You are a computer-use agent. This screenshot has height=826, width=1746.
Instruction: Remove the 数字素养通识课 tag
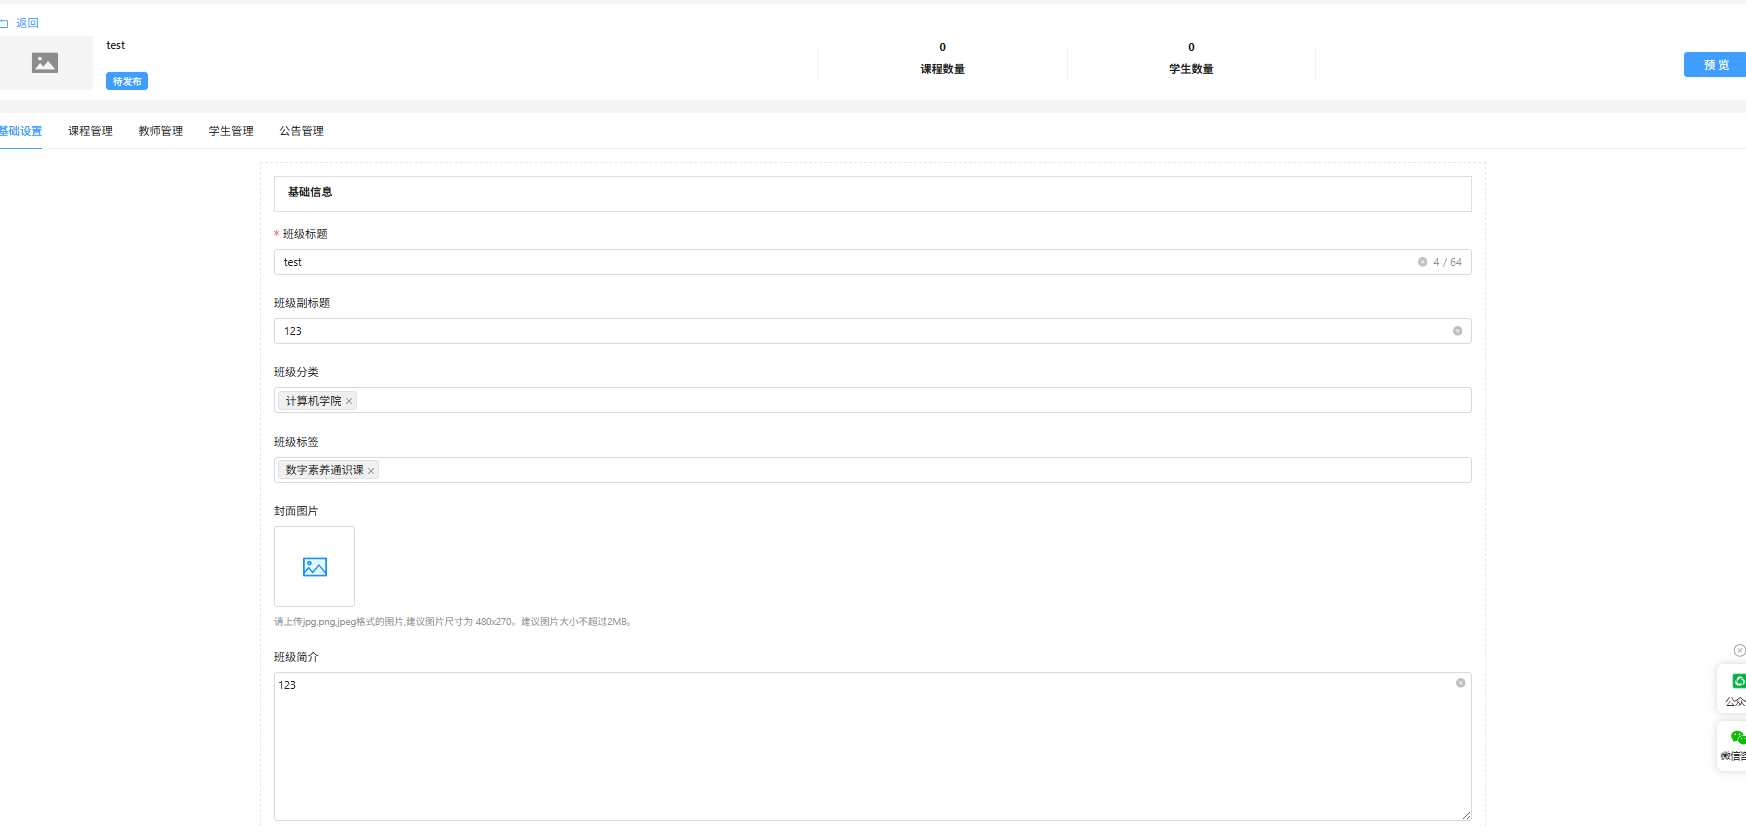click(371, 471)
